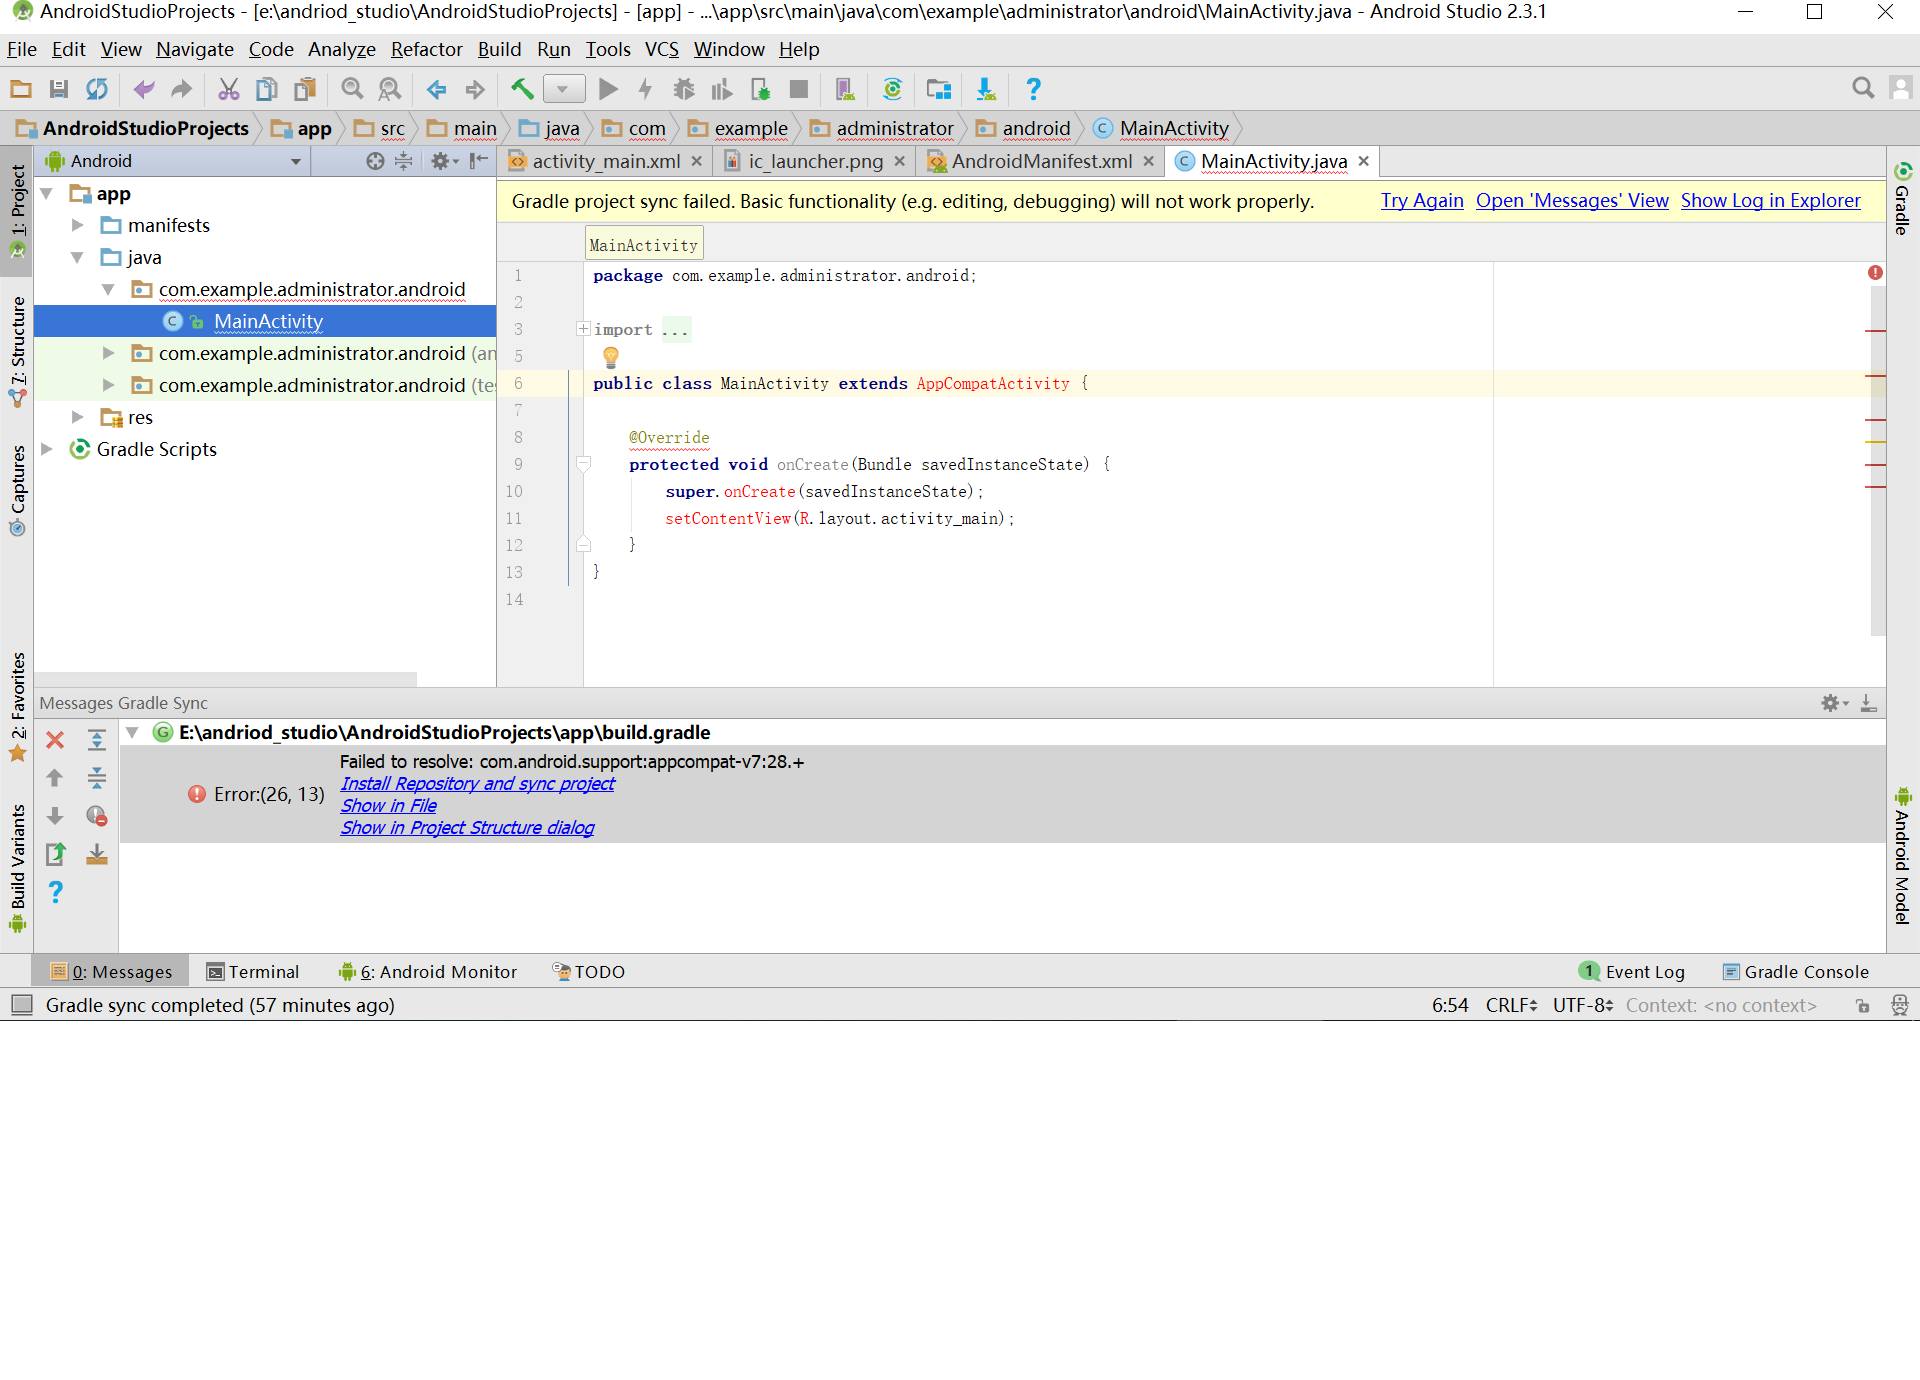Click the Search Everywhere magnifier icon
Viewport: 1920px width, 1380px height.
[1863, 88]
